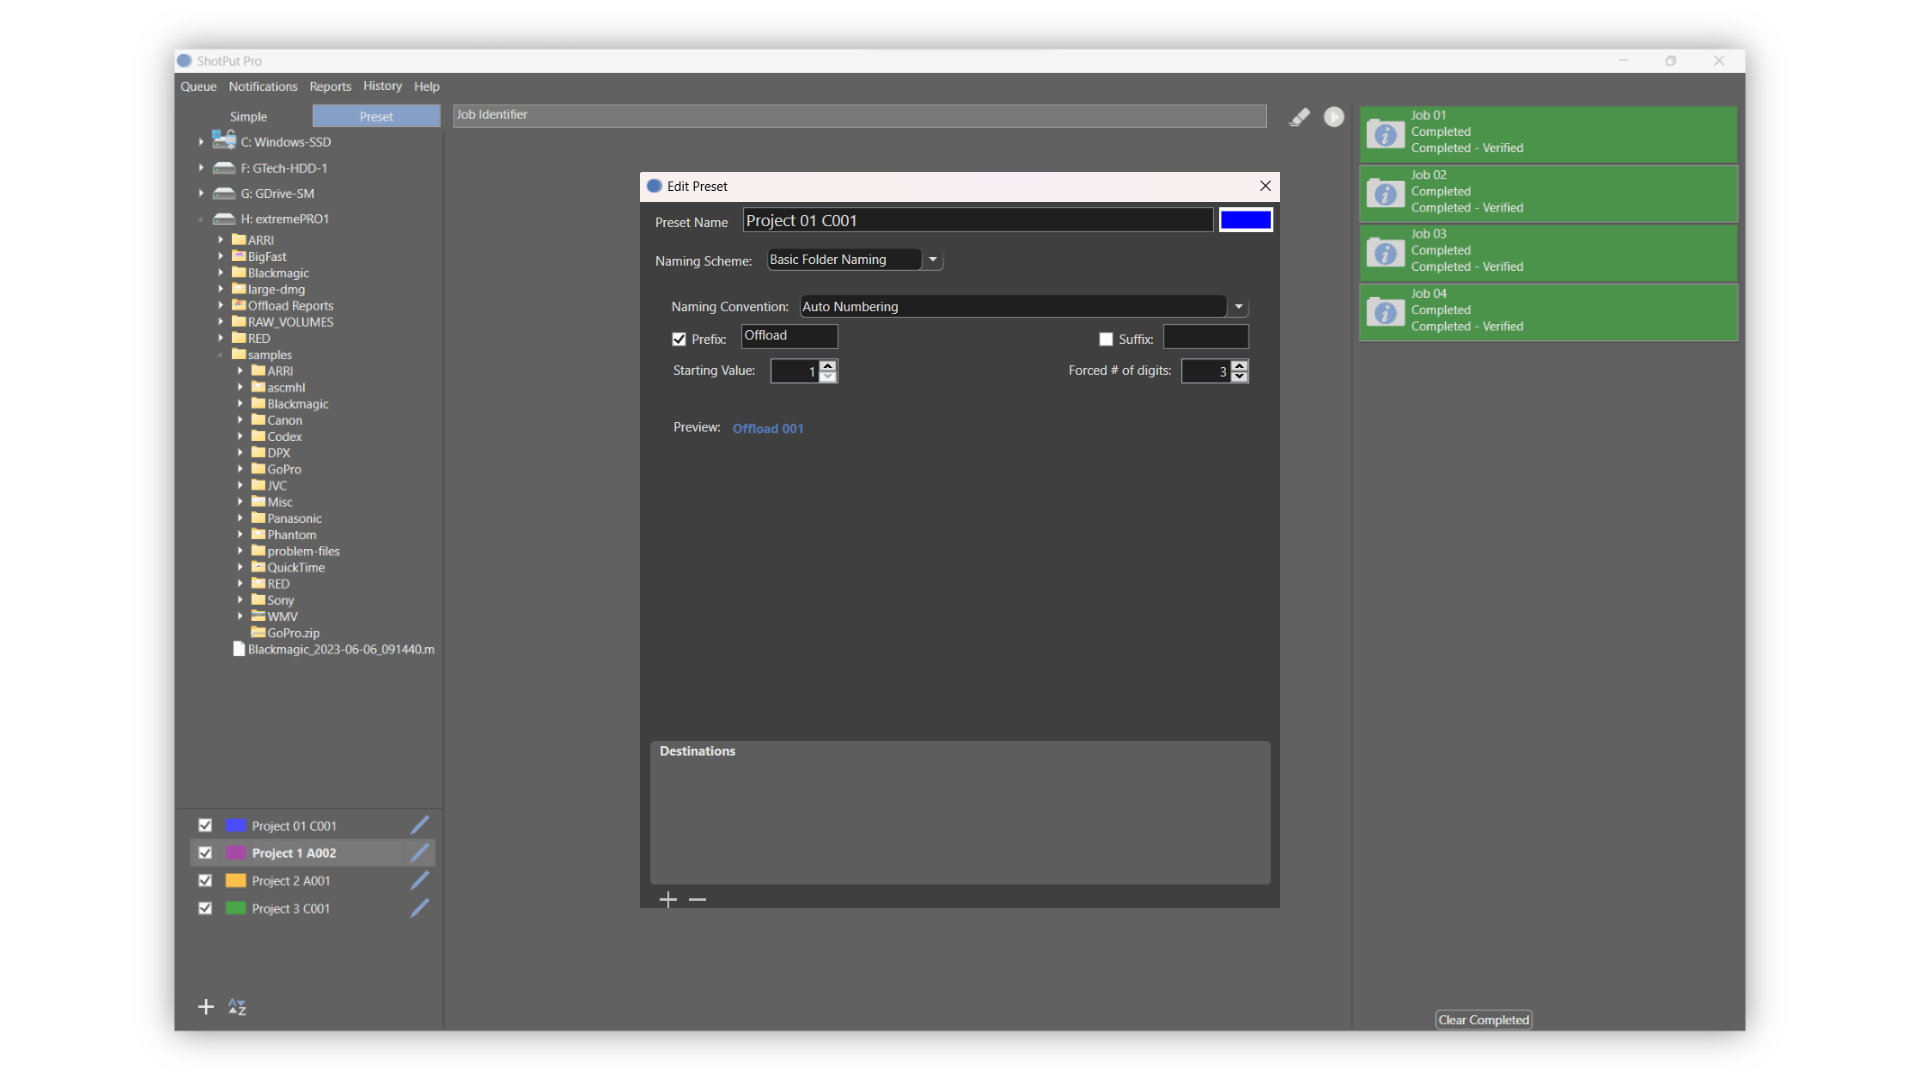Collapse the H: extremePRO1 drive
Screen dimensions: 1920x1080
point(201,219)
